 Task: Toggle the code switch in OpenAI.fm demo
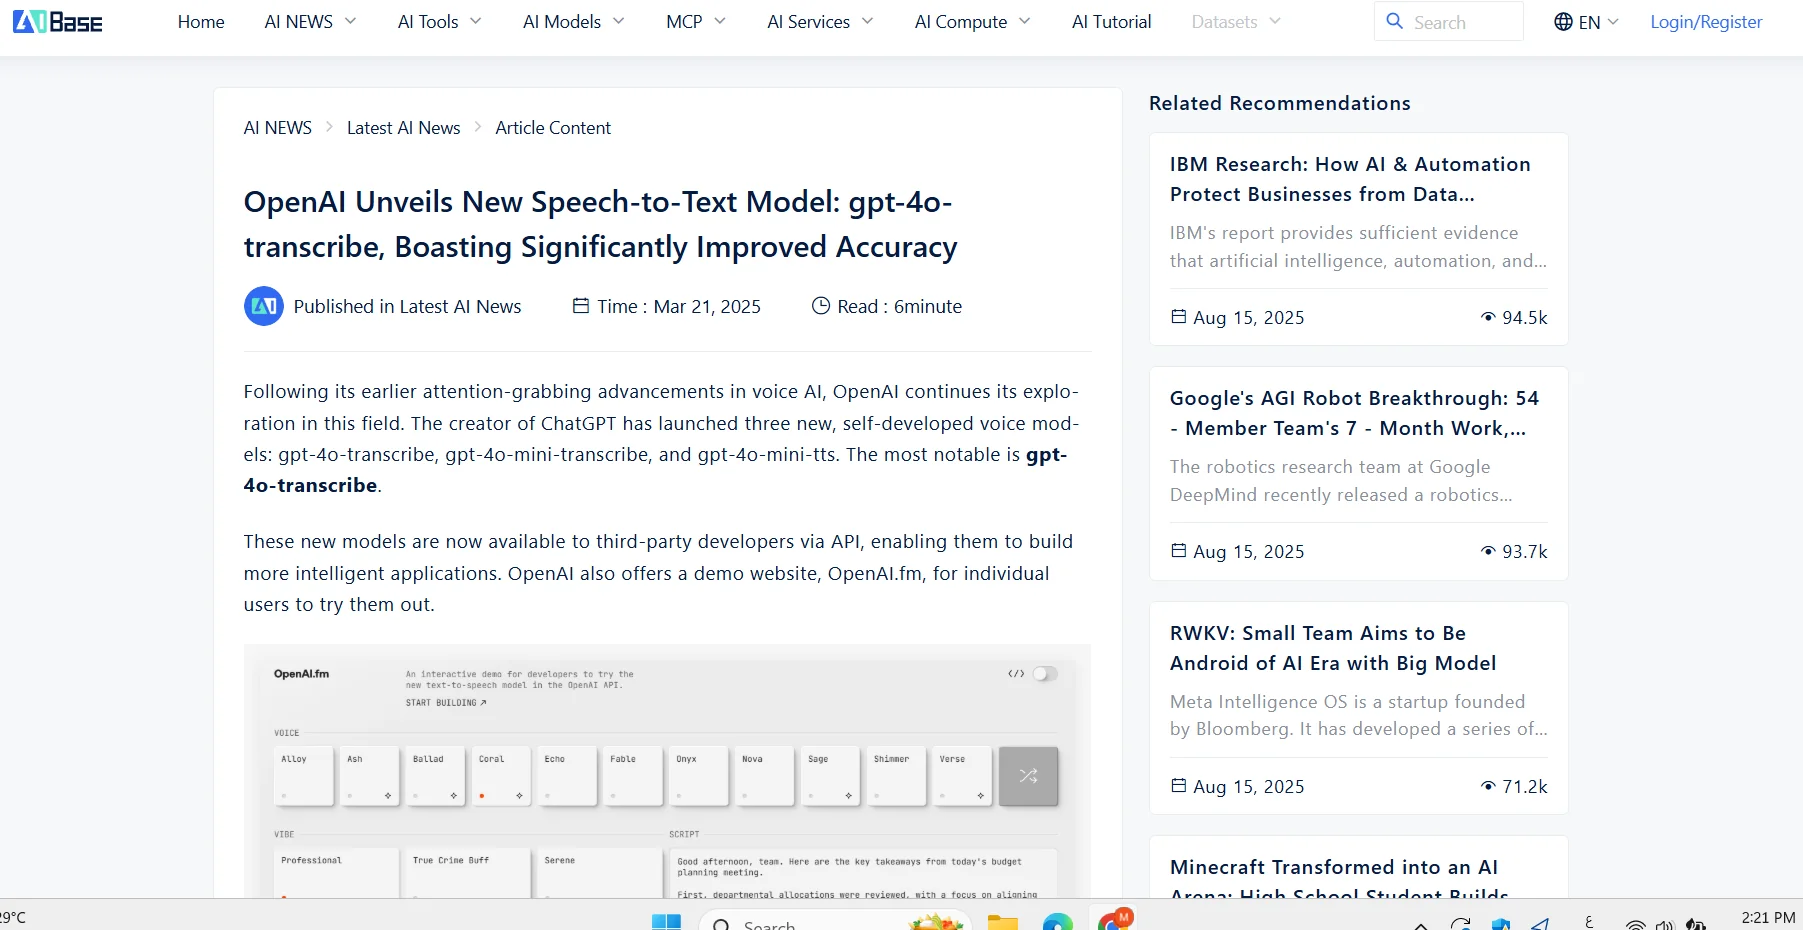pyautogui.click(x=1045, y=674)
